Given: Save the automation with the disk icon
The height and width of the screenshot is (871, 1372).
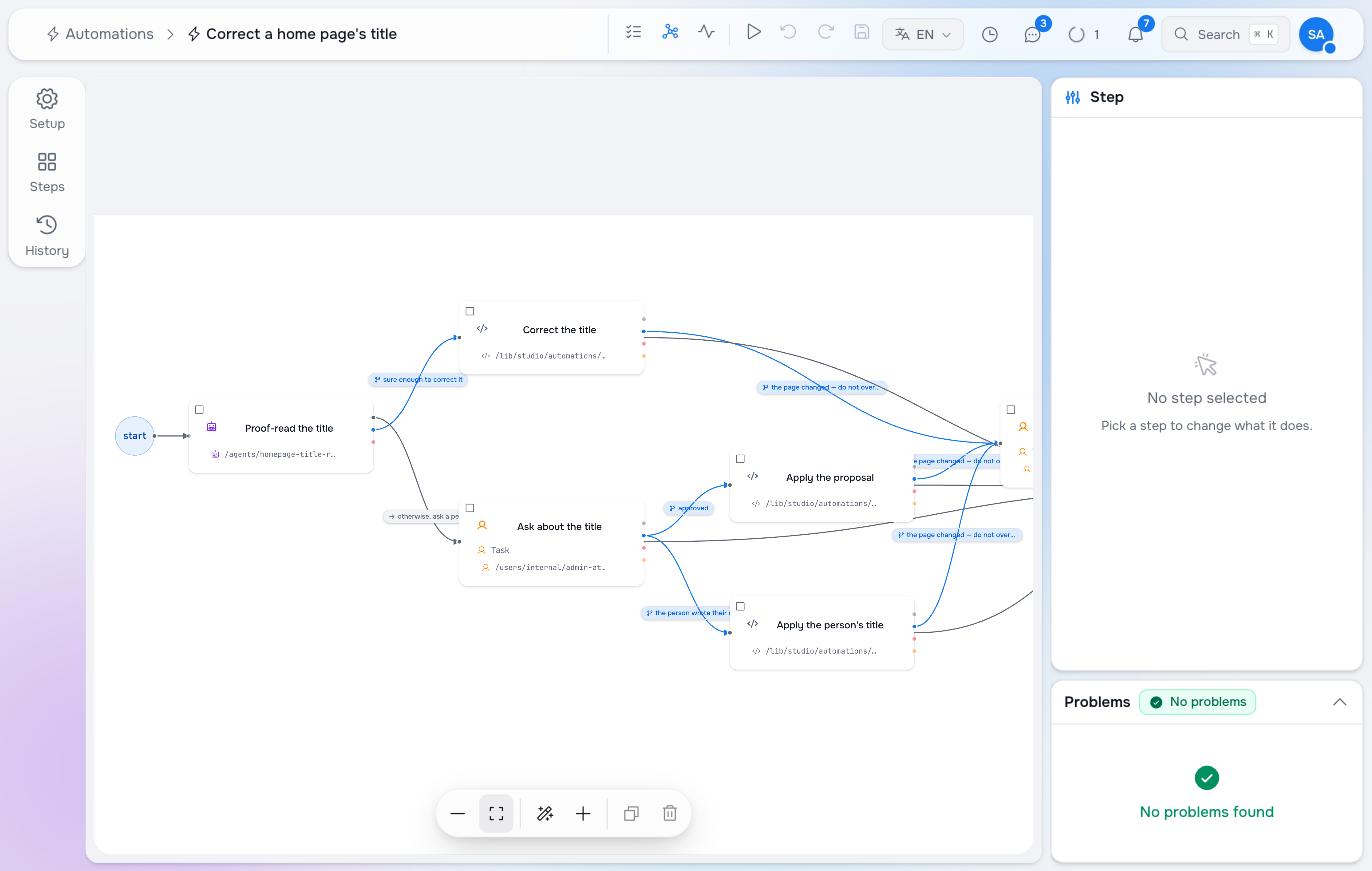Looking at the screenshot, I should (x=862, y=33).
